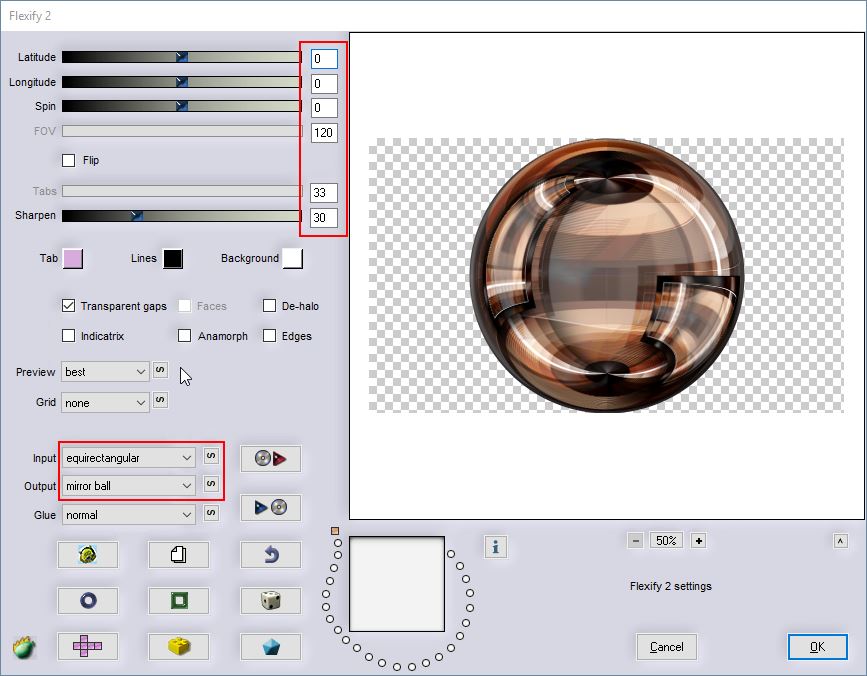Expand the Preview quality dropdown
Screen dimensions: 867x676
(105, 372)
